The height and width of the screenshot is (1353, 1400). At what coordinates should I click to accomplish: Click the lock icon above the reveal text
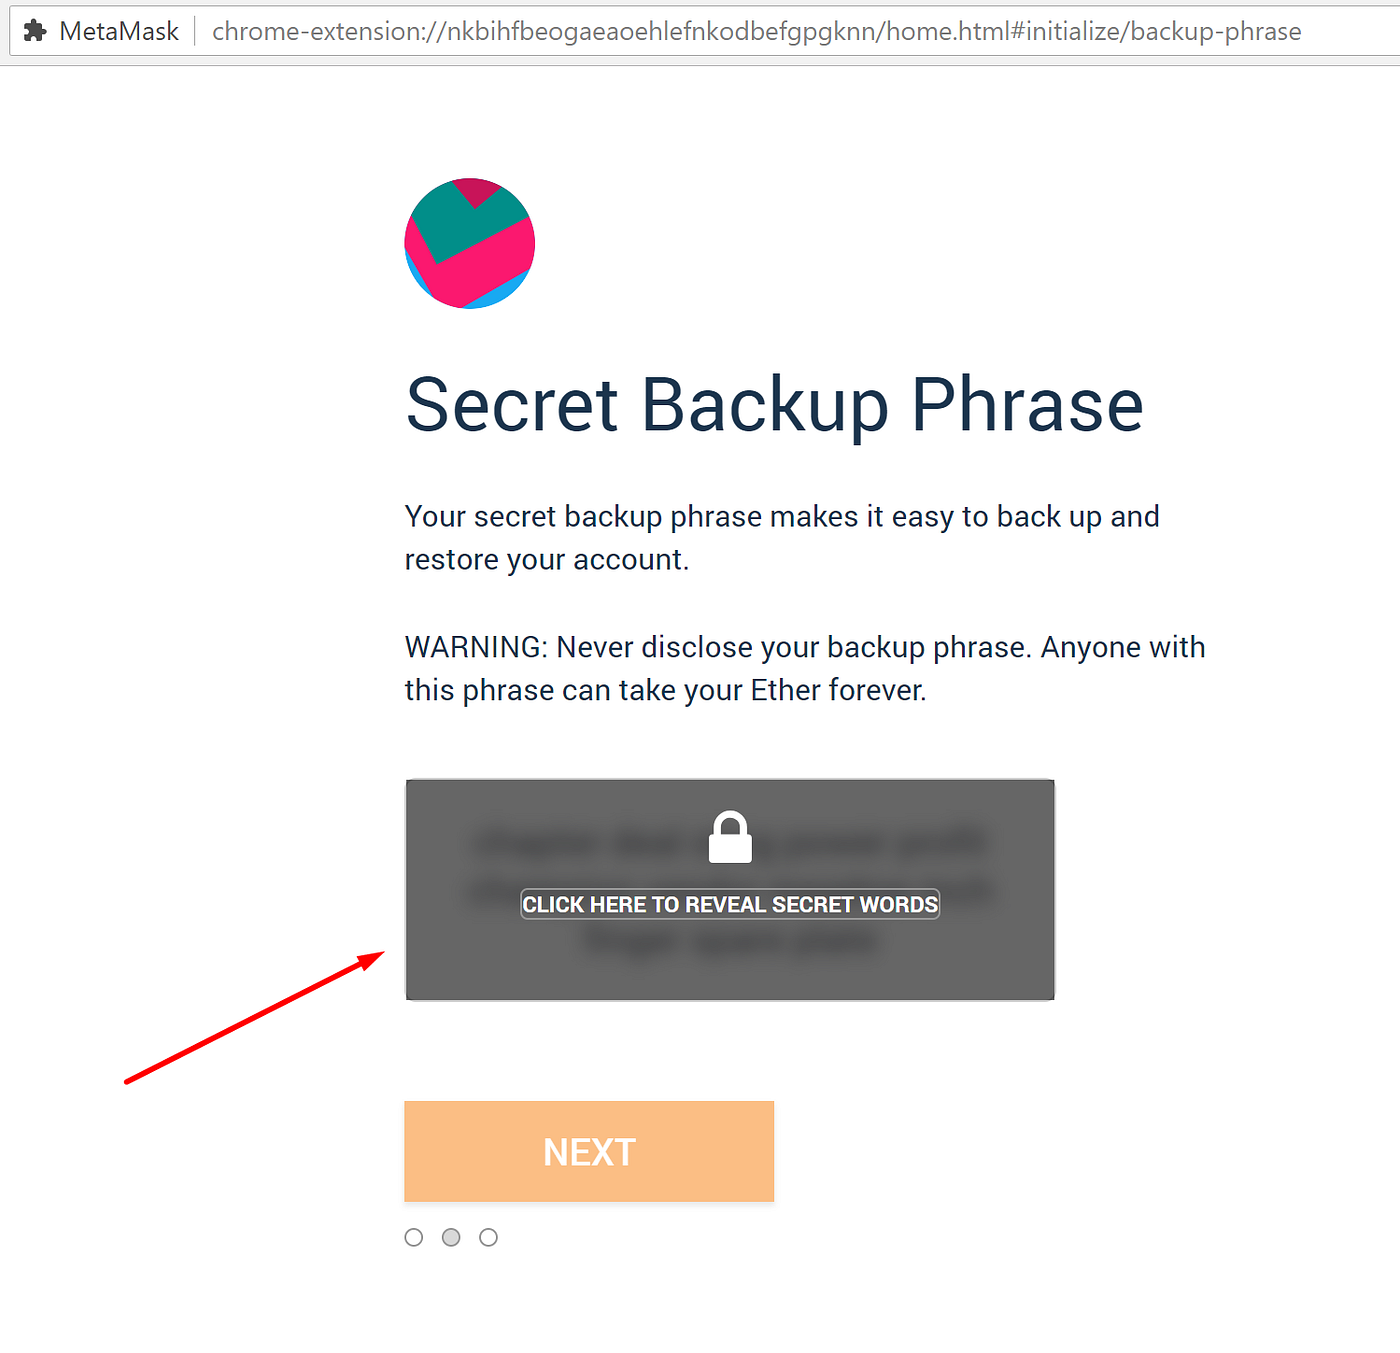click(729, 837)
